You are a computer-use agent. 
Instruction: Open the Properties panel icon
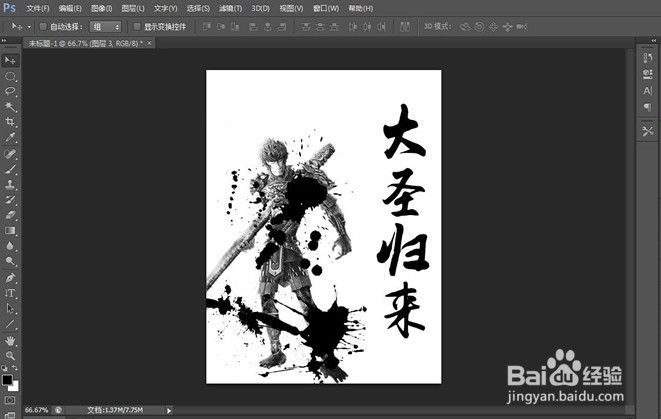(648, 74)
